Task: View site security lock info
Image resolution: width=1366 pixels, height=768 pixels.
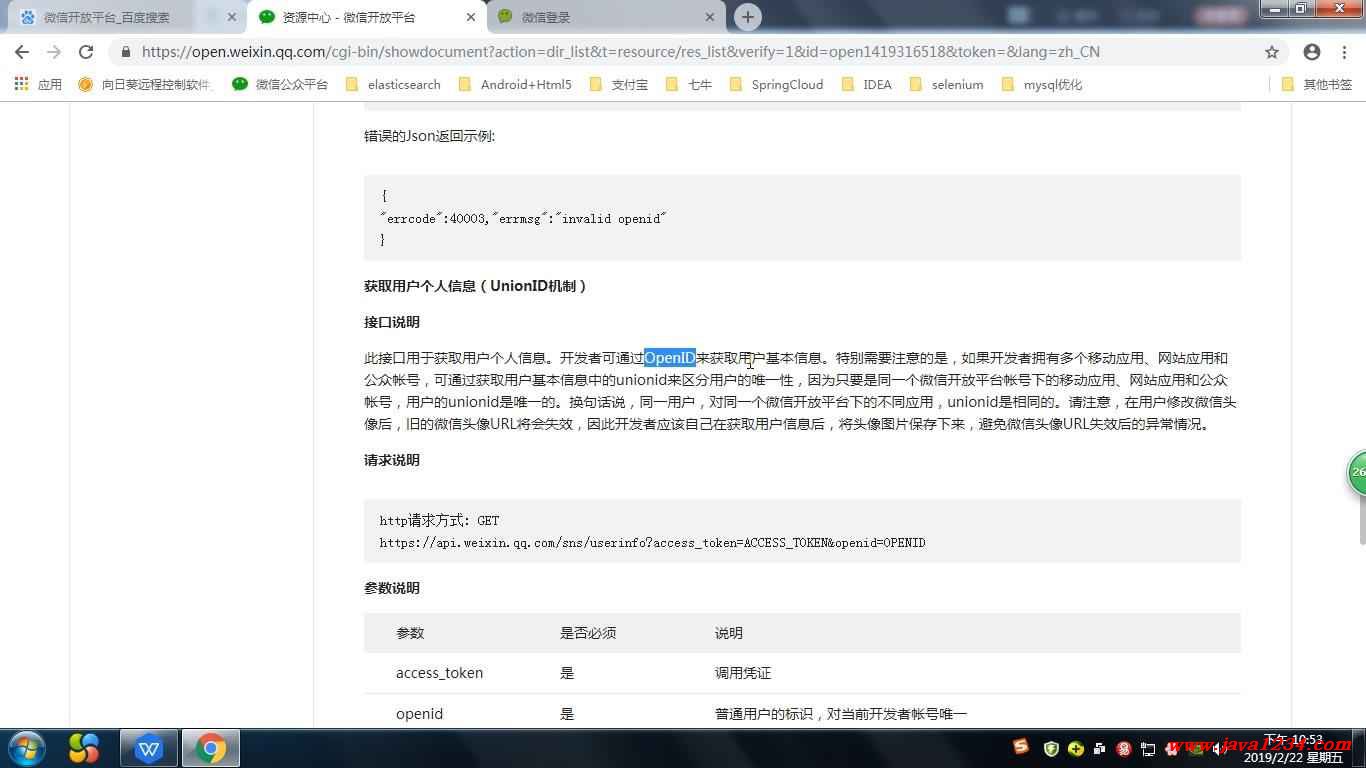Action: tap(126, 52)
